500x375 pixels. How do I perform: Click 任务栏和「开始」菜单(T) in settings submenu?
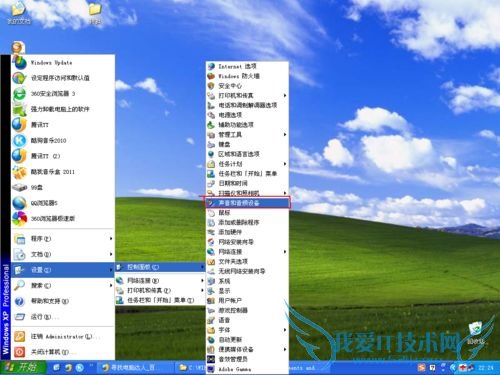click(x=160, y=300)
